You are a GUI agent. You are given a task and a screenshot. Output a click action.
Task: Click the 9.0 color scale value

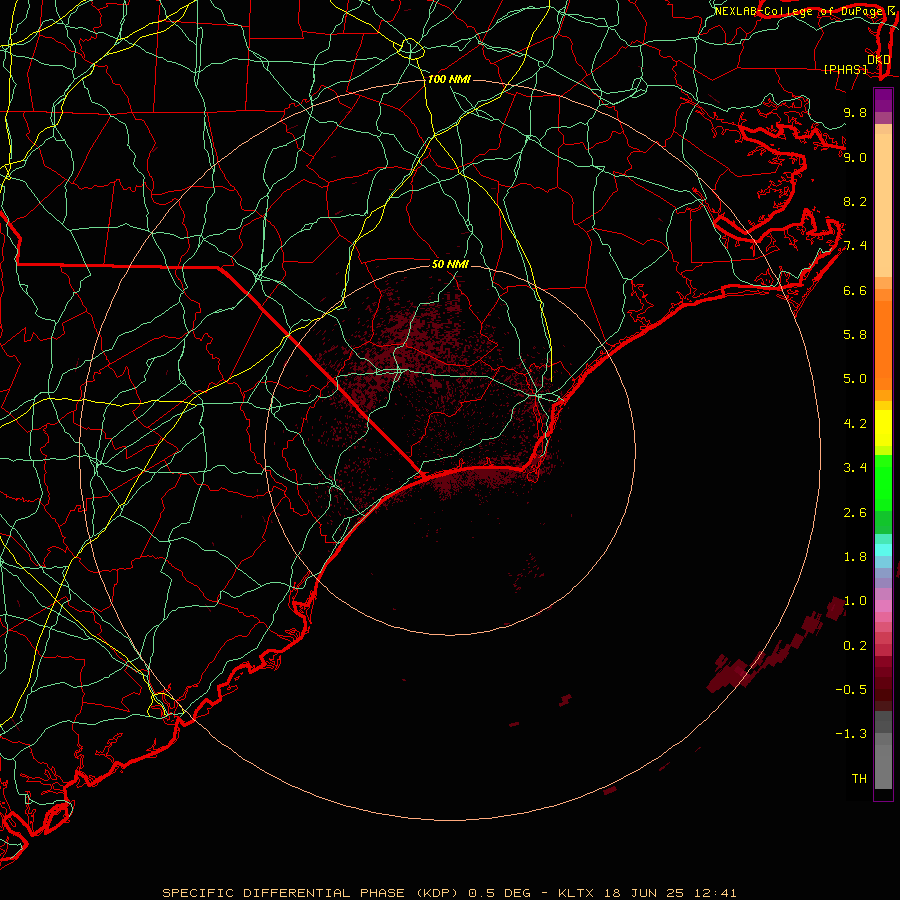click(855, 157)
